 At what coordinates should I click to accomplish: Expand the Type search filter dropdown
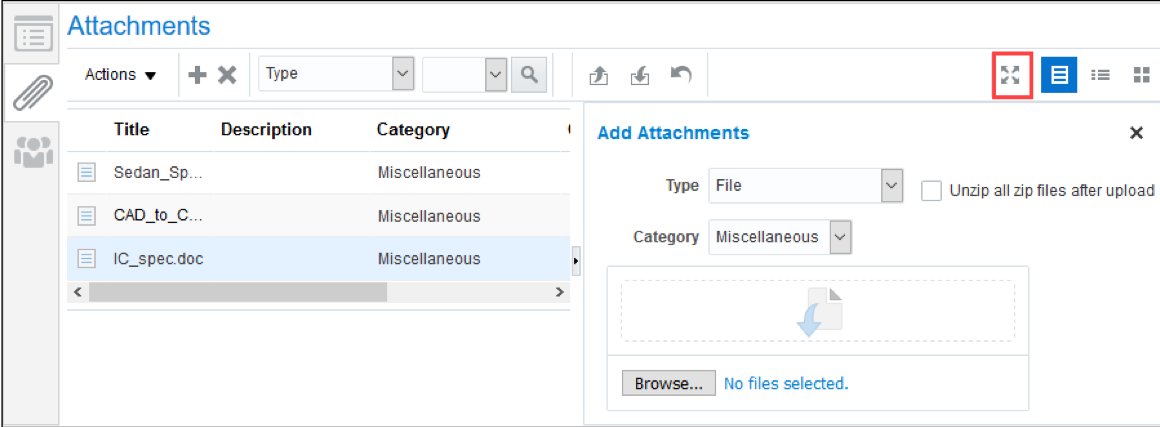coord(402,73)
